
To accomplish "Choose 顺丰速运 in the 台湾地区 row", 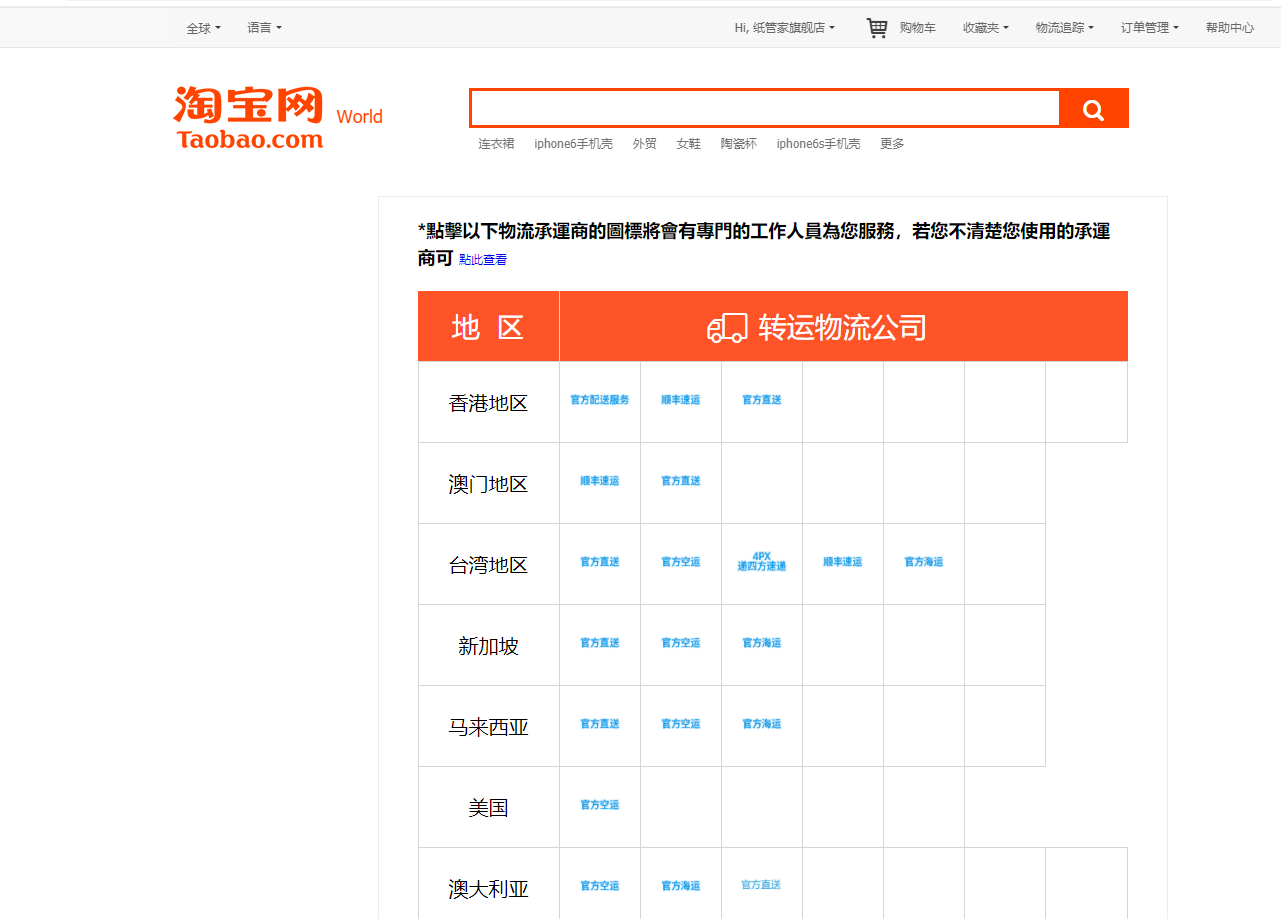I will (x=843, y=562).
